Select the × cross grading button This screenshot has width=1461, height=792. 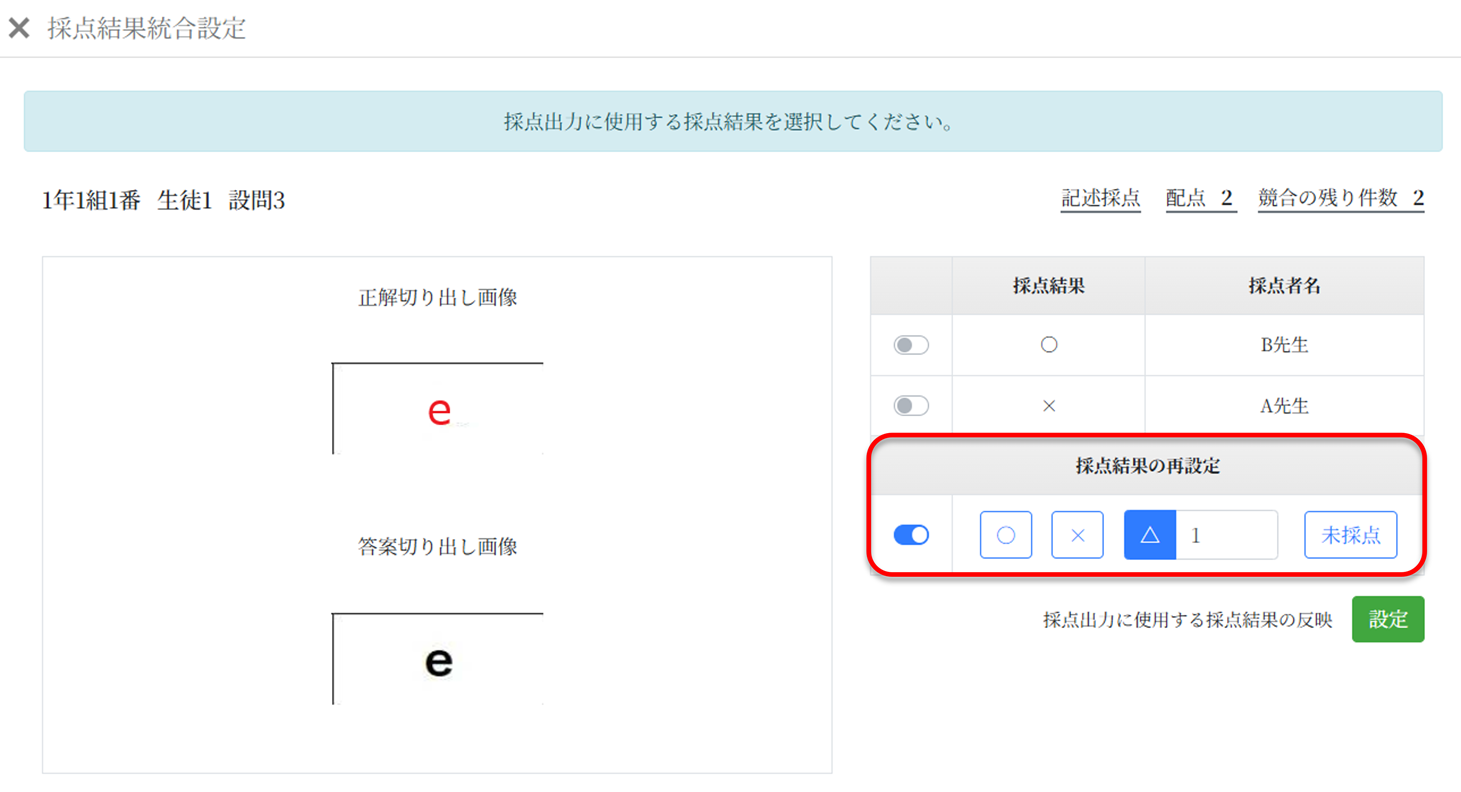(1077, 535)
